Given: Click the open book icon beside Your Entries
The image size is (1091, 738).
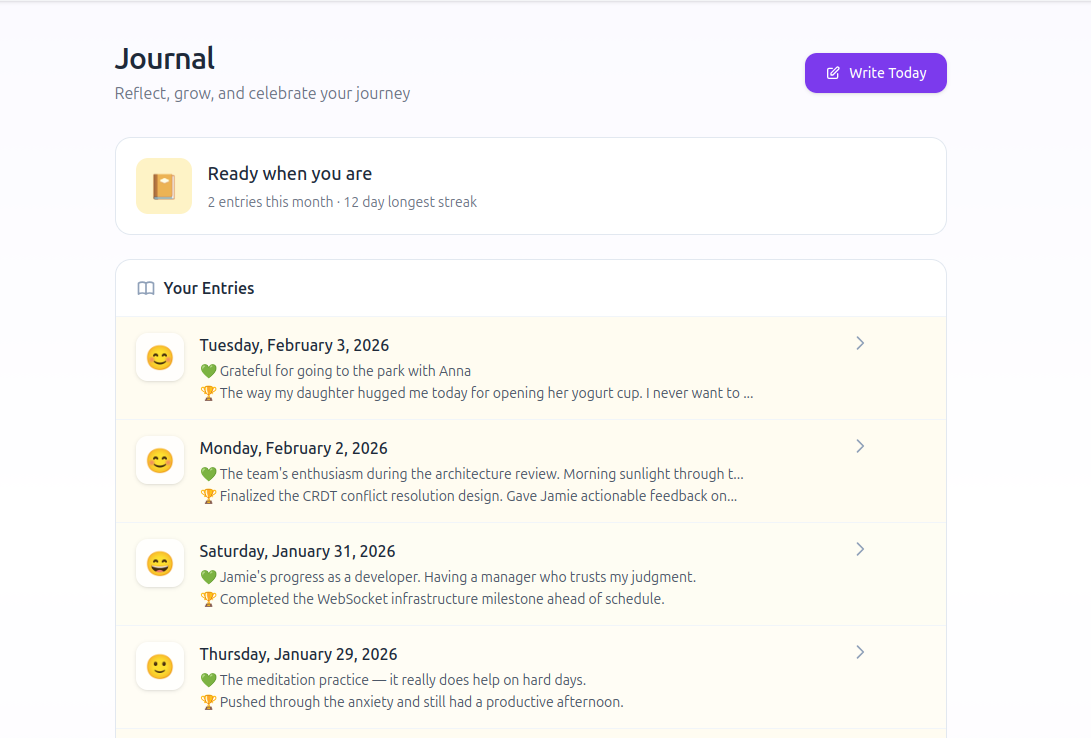Looking at the screenshot, I should (x=146, y=288).
